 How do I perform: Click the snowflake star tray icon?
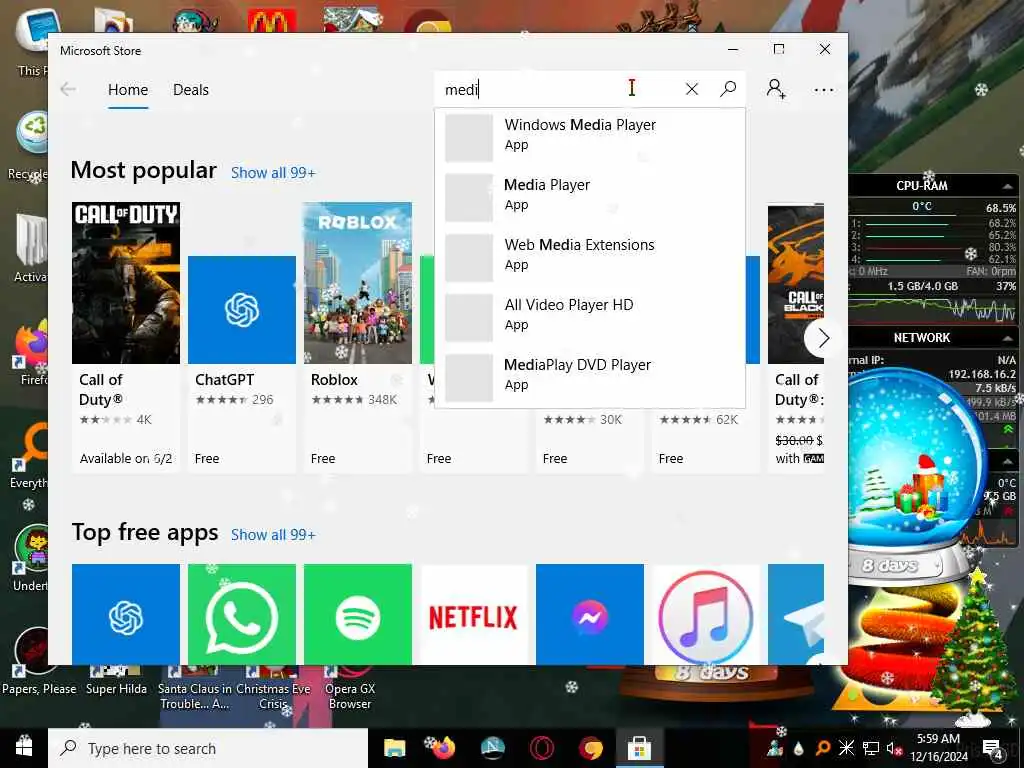pyautogui.click(x=846, y=748)
